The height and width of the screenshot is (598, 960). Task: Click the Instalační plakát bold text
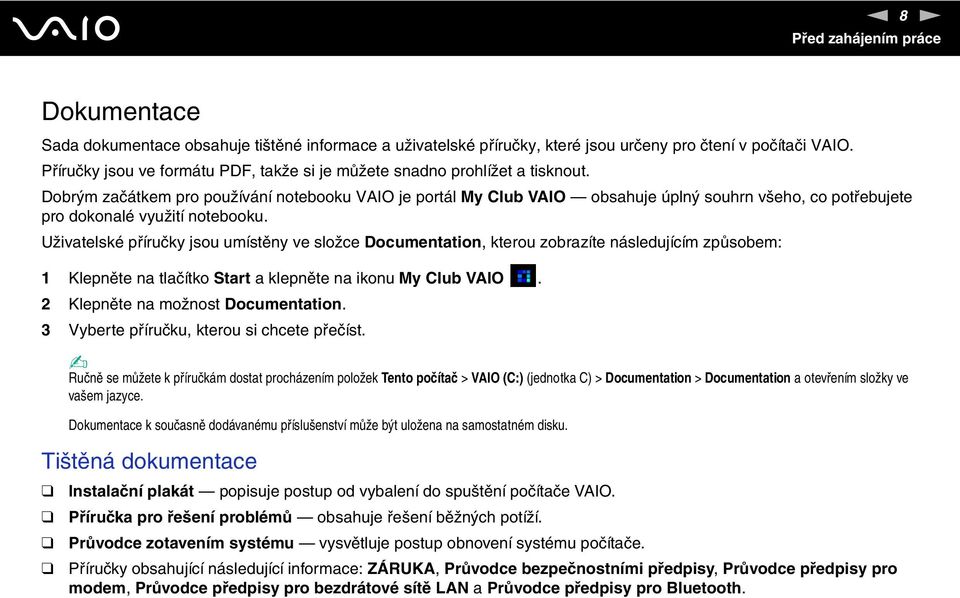pyautogui.click(x=131, y=491)
